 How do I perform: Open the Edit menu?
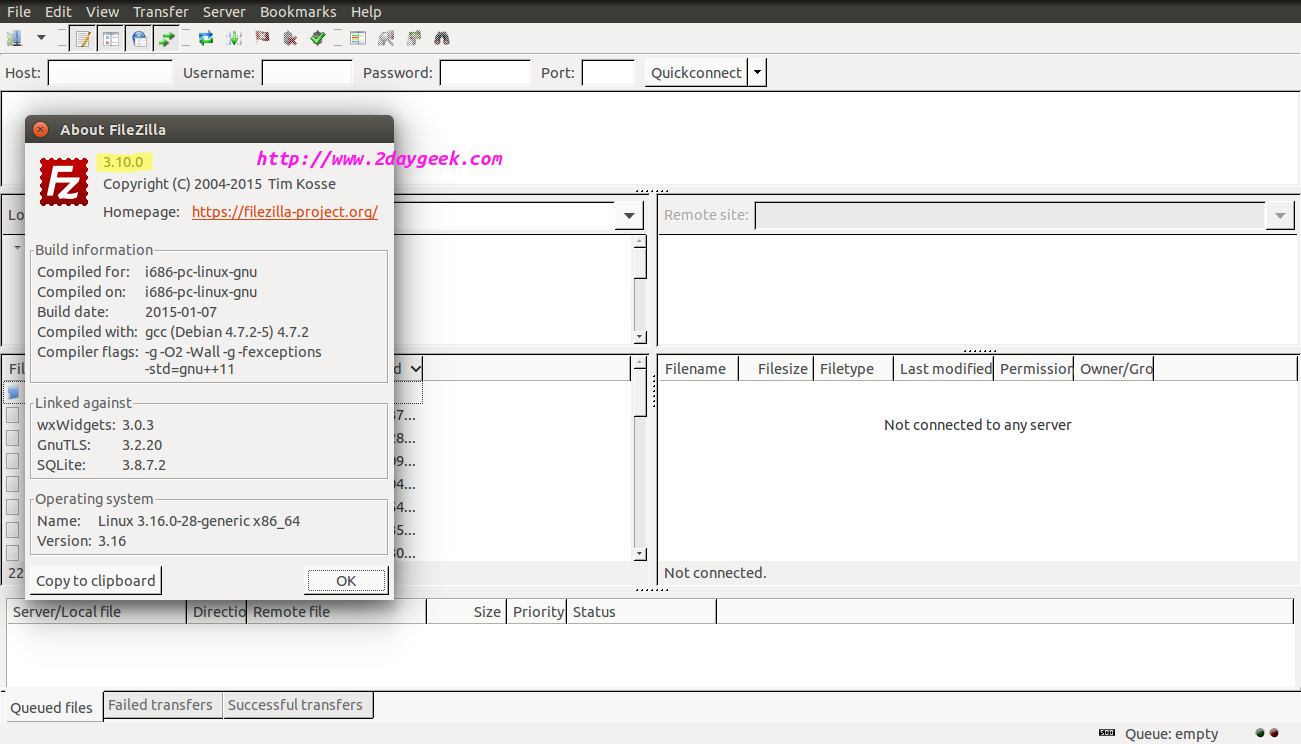(x=58, y=12)
